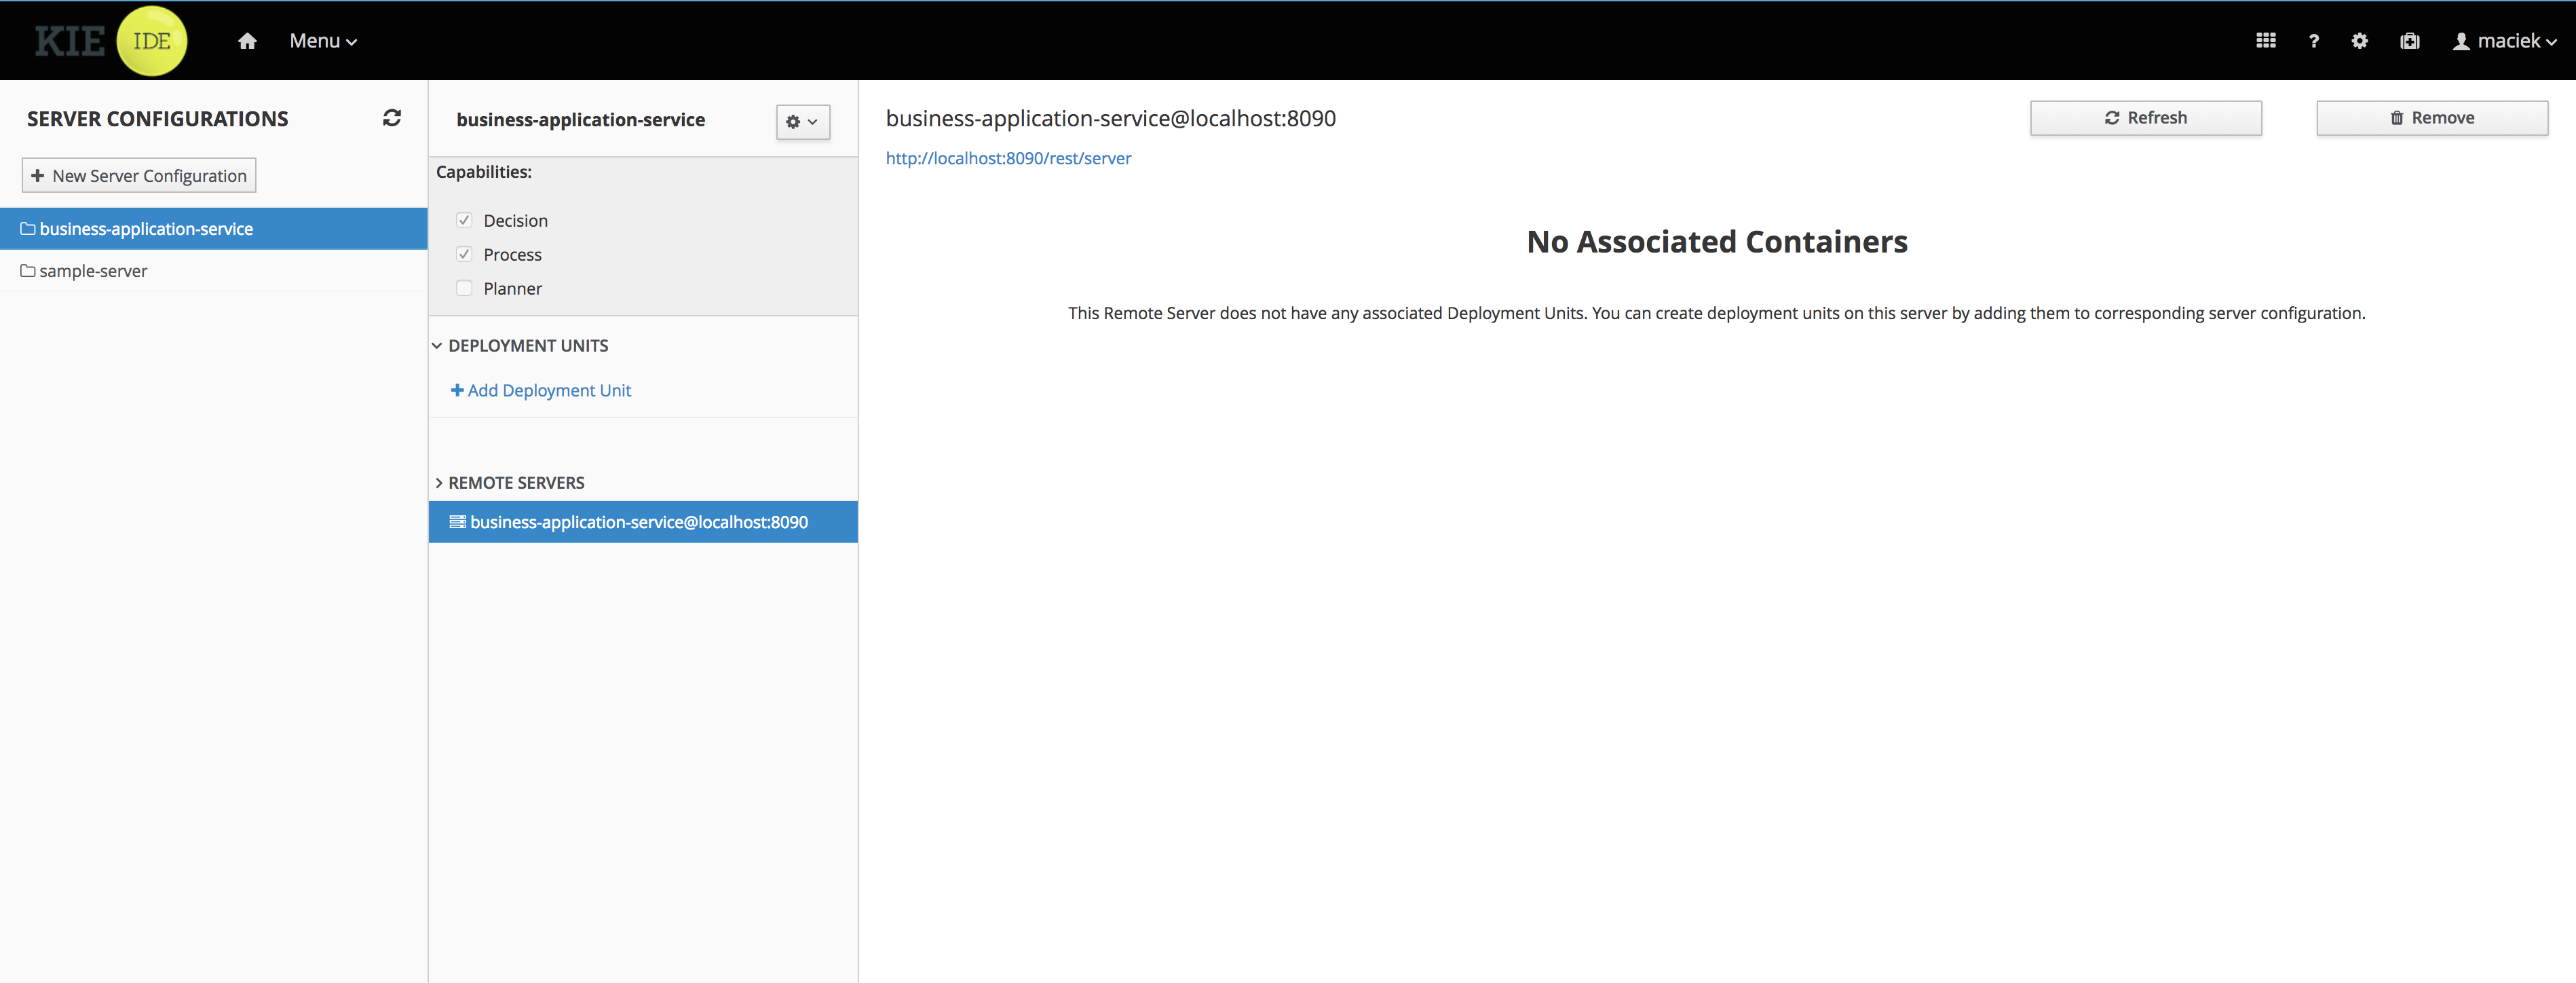The width and height of the screenshot is (2576, 983).
Task: Click the New Server Configuration button
Action: [x=139, y=176]
